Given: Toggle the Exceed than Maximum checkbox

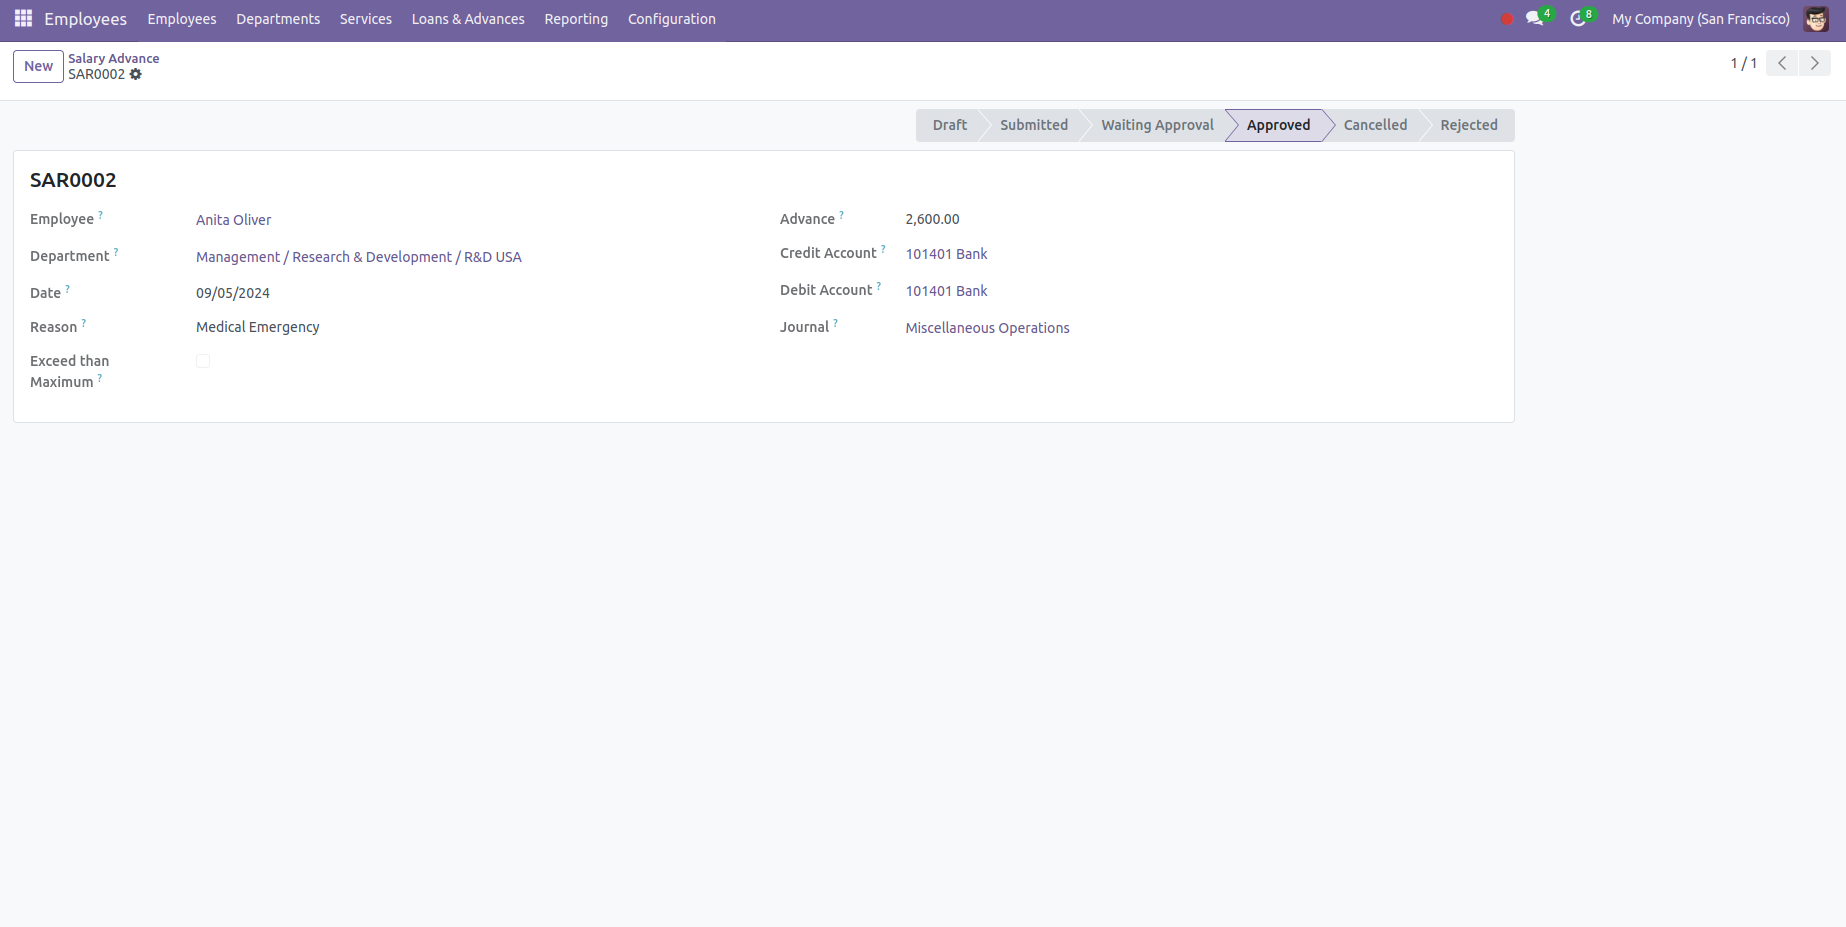Looking at the screenshot, I should click(203, 361).
